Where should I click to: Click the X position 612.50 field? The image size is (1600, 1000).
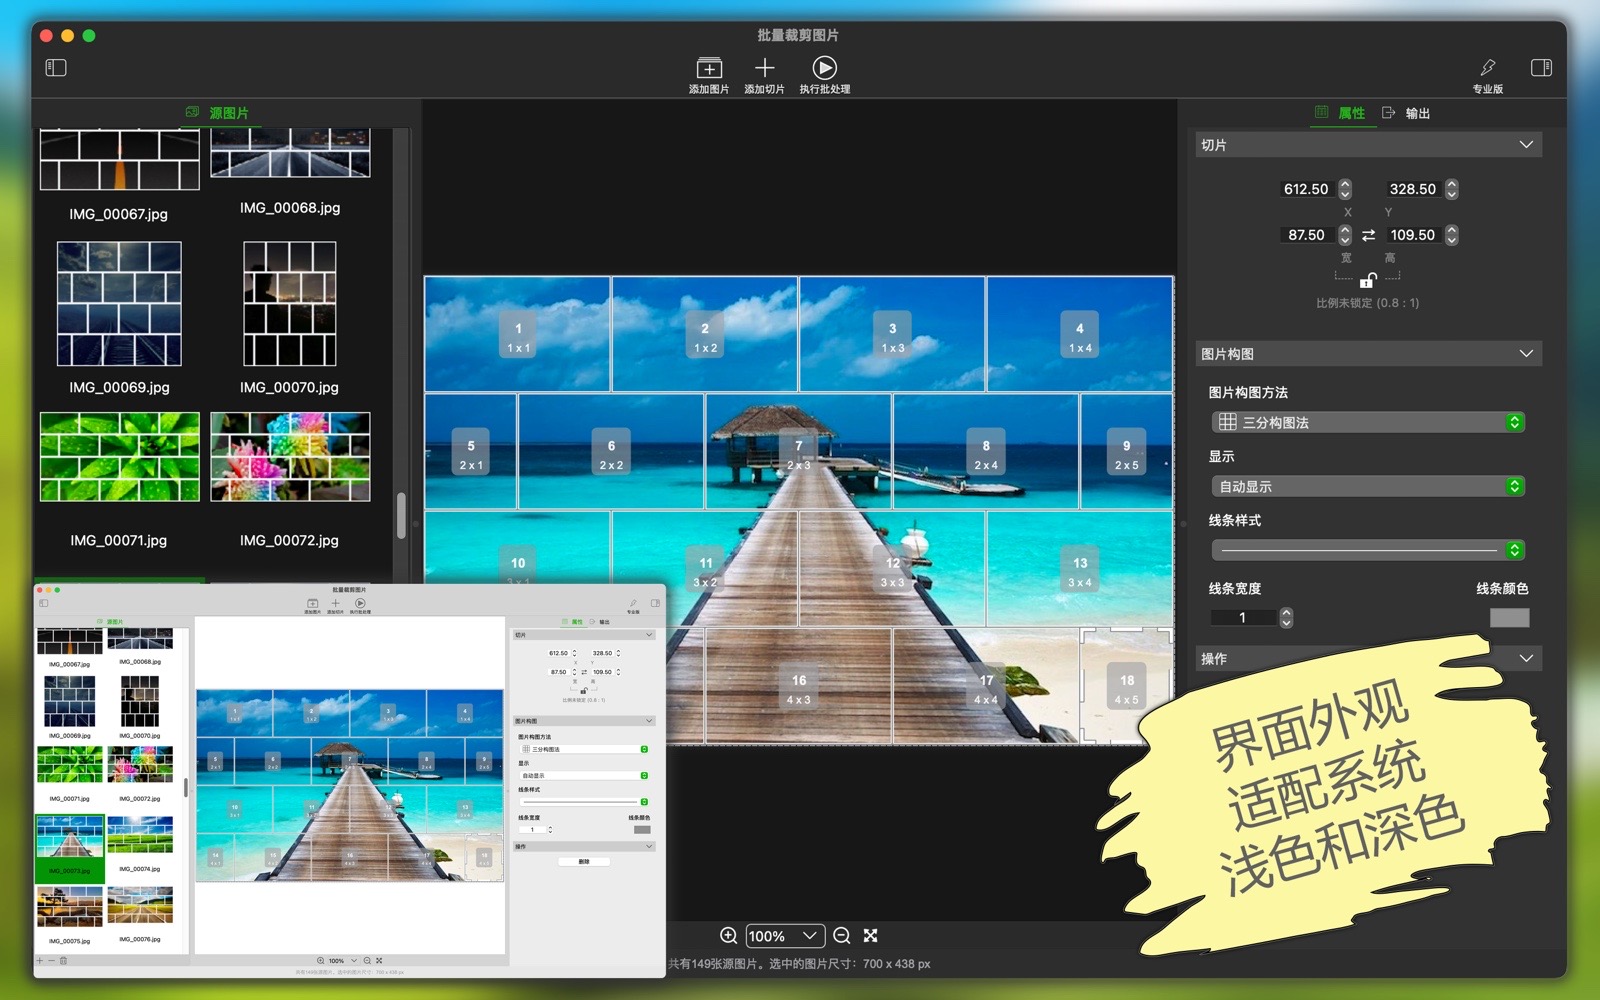[x=1306, y=189]
